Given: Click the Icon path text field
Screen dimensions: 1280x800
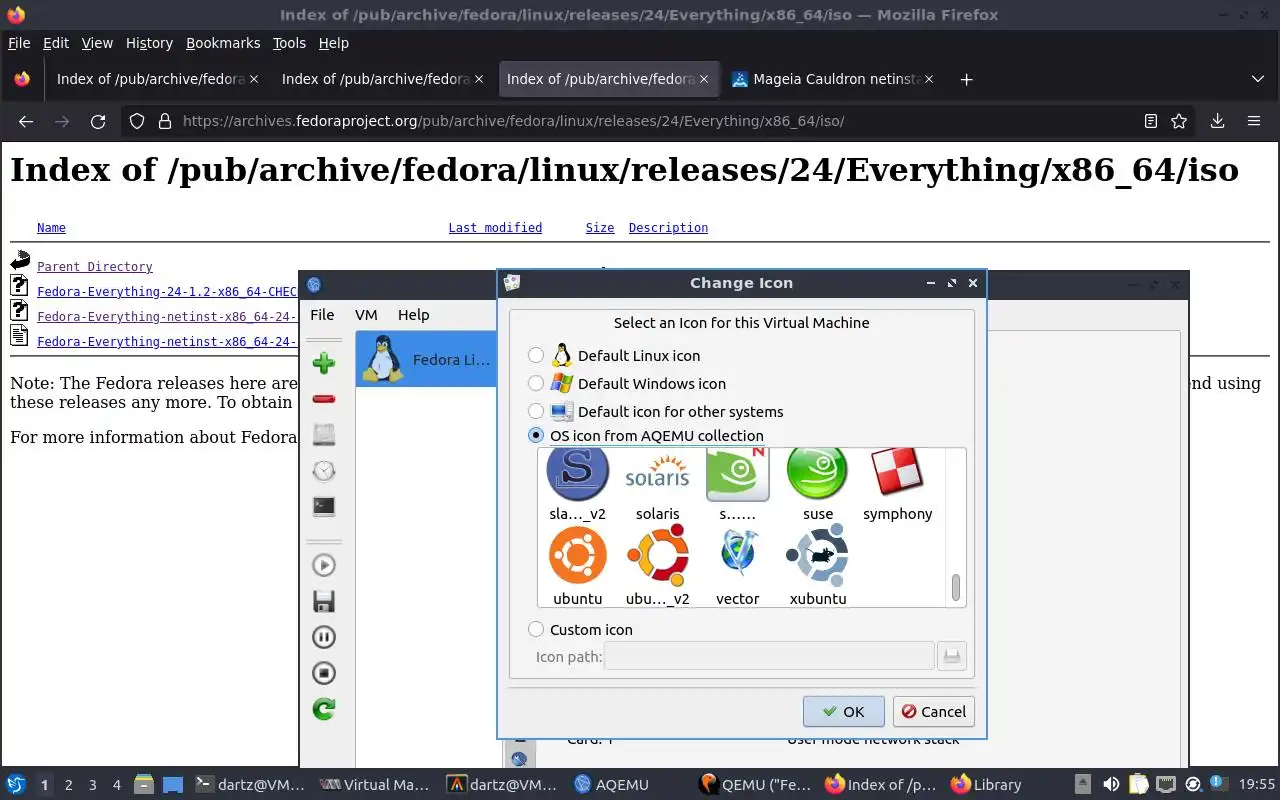Looking at the screenshot, I should point(769,656).
